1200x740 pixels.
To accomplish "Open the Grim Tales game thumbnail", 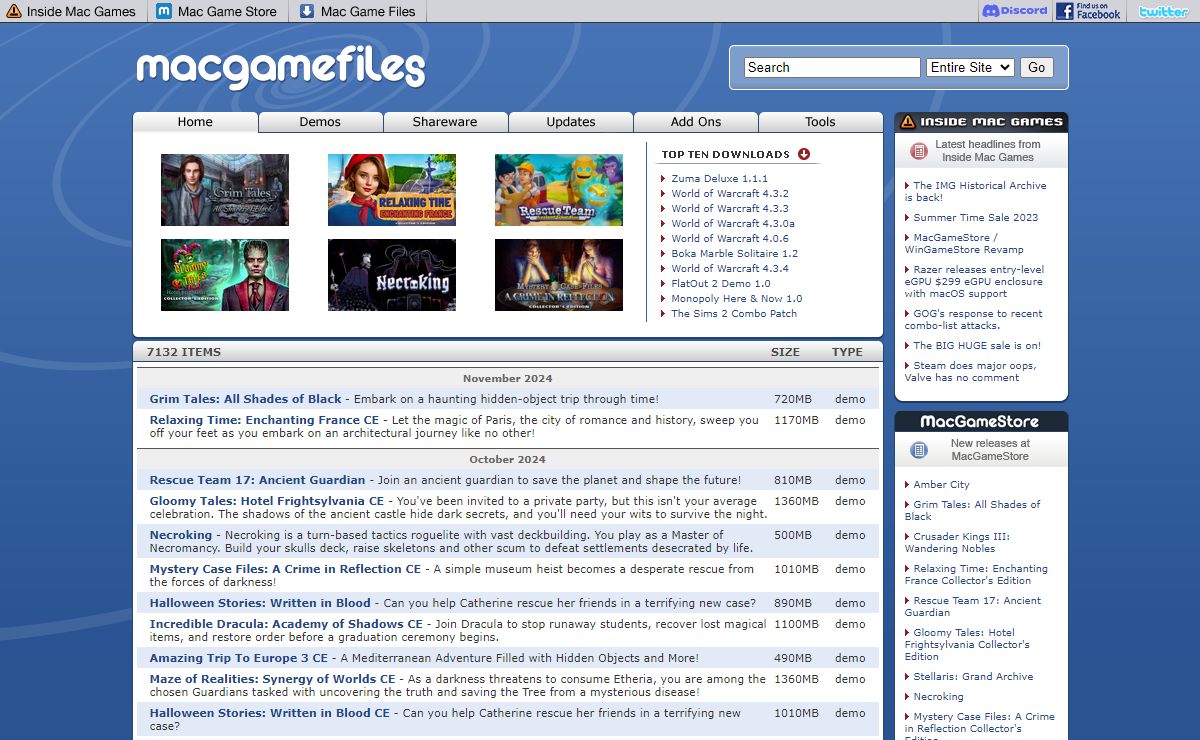I will (x=225, y=190).
